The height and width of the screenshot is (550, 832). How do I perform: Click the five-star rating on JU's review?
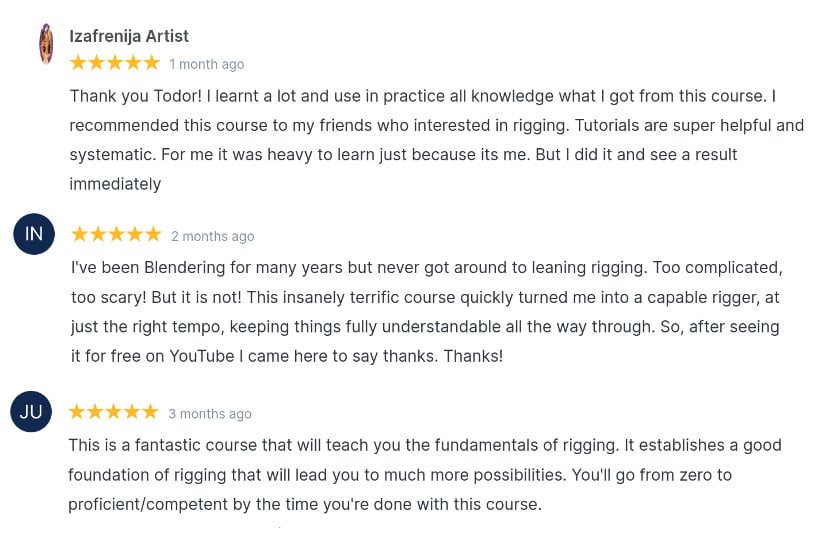pyautogui.click(x=113, y=412)
